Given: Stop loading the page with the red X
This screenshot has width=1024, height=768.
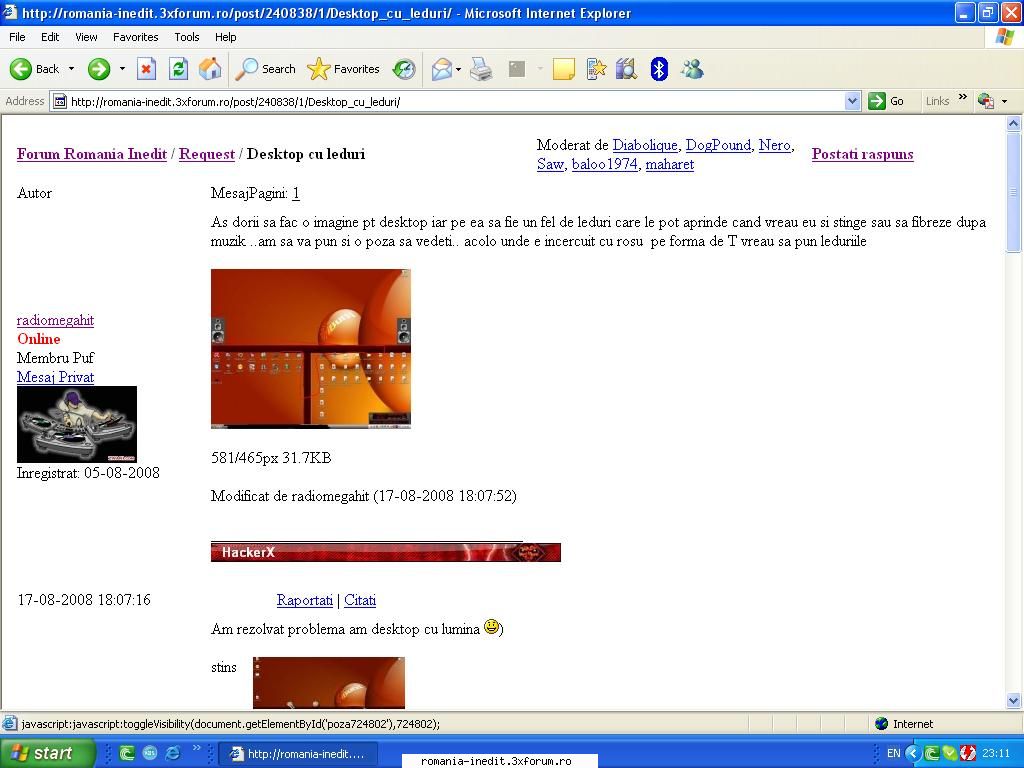Looking at the screenshot, I should [146, 69].
